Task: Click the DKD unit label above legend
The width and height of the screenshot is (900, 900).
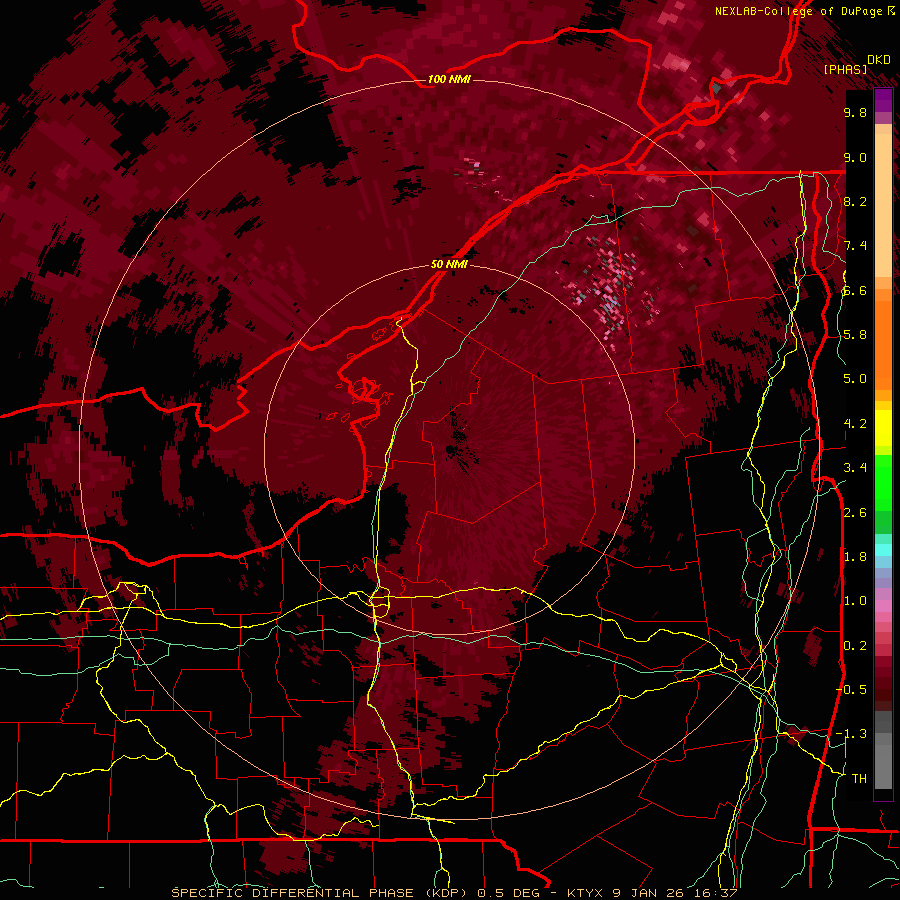Action: click(x=878, y=60)
